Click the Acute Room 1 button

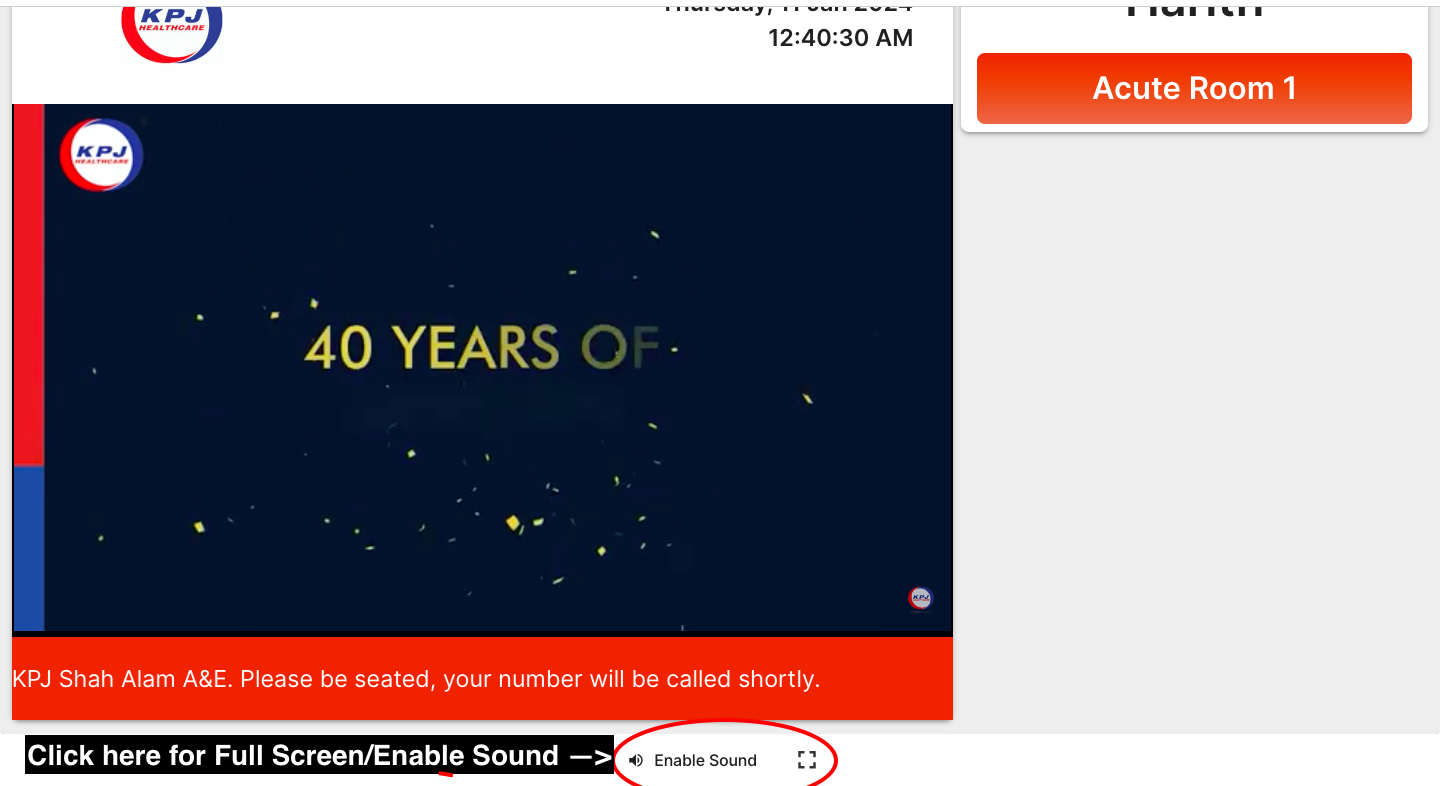(x=1194, y=88)
